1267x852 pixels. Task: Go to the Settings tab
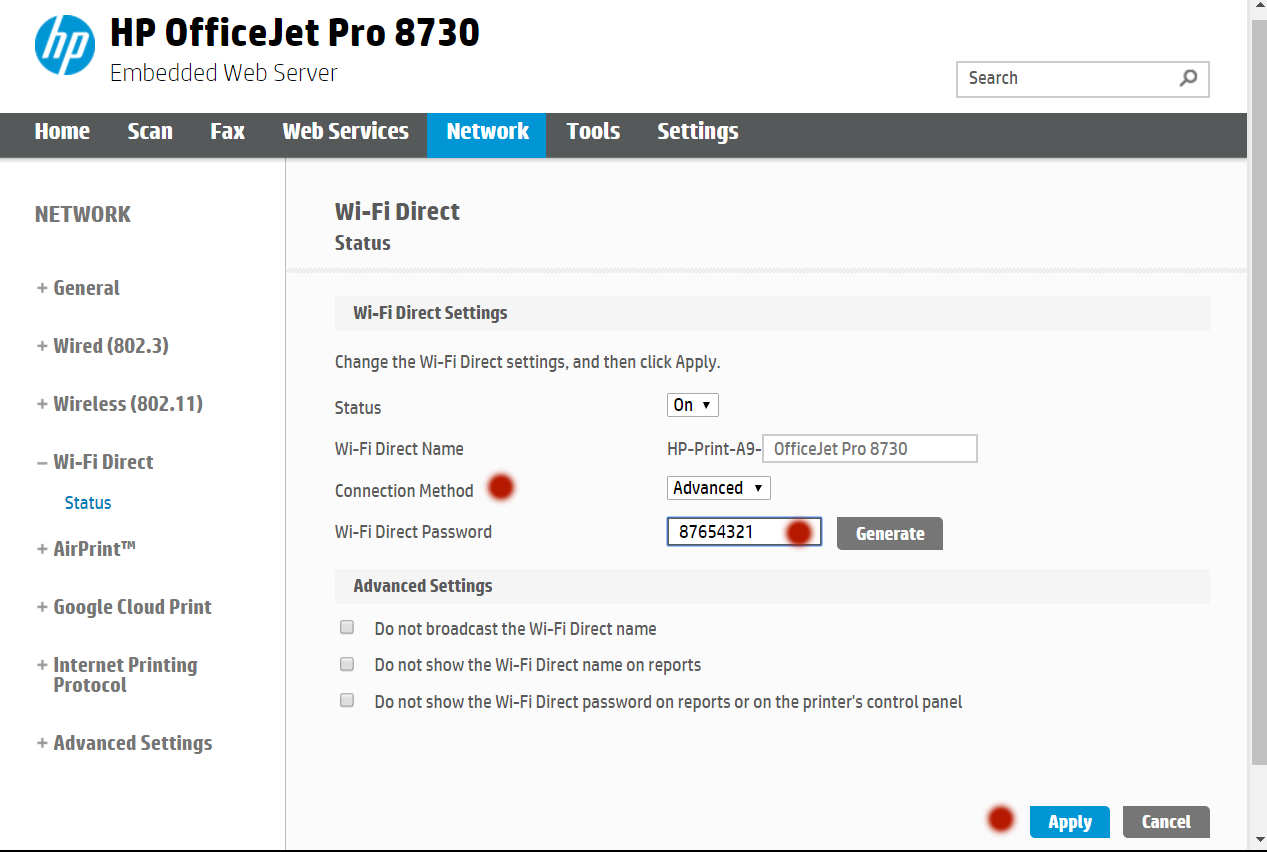[x=697, y=131]
